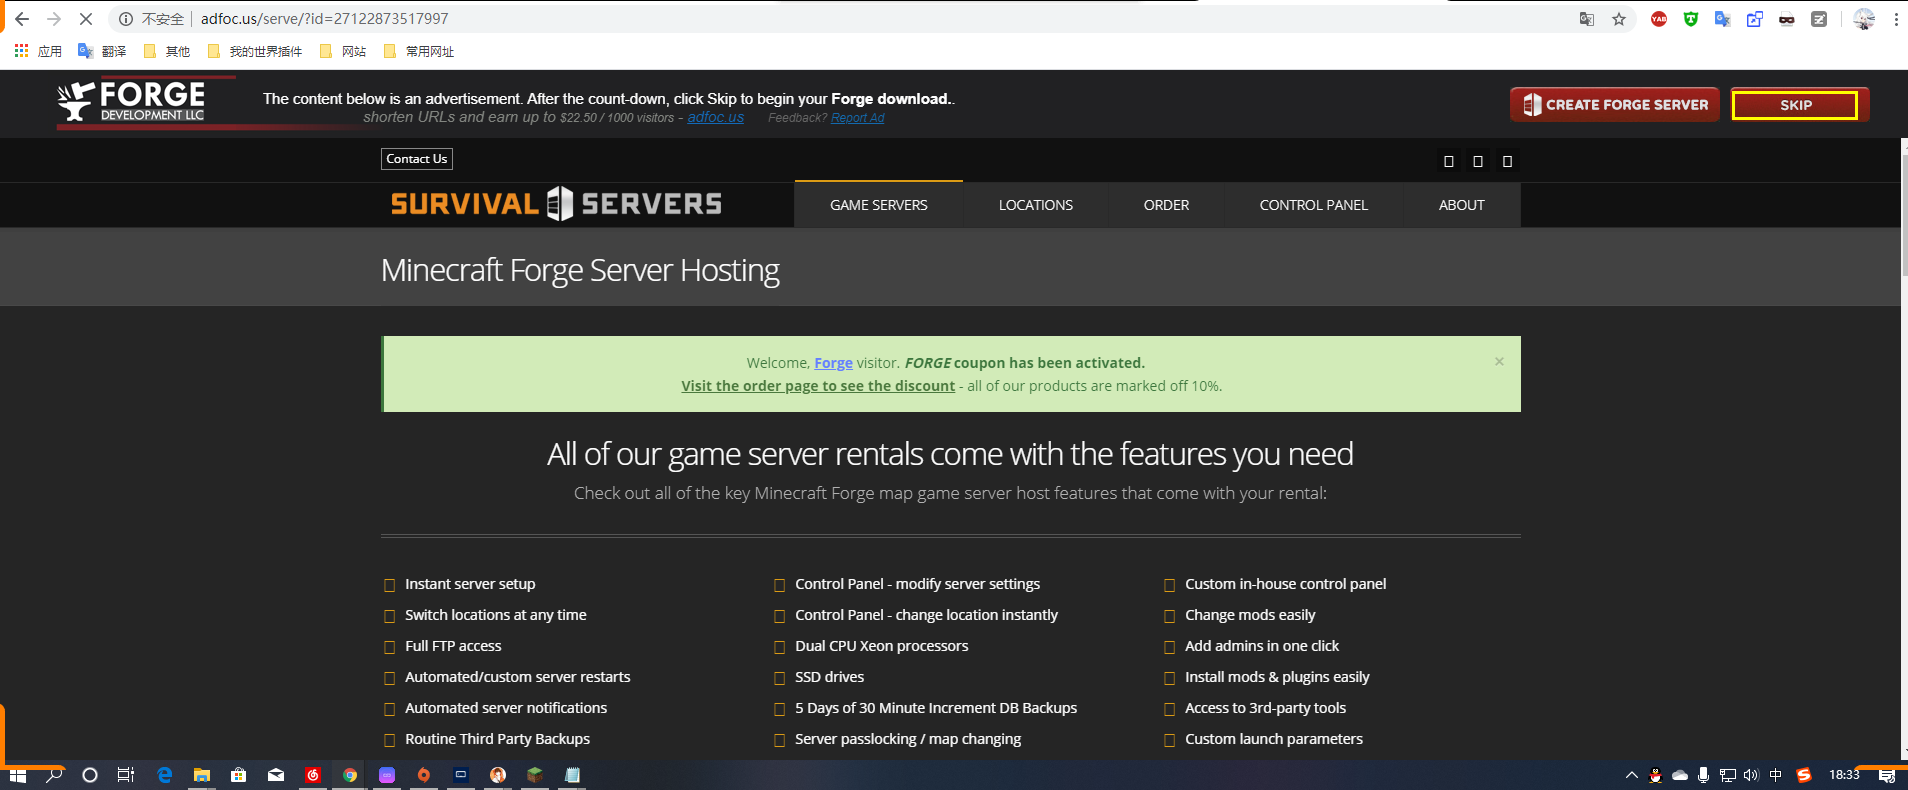Click the Forge Development LLC logo
Screen dimensions: 1908x790
click(x=132, y=101)
